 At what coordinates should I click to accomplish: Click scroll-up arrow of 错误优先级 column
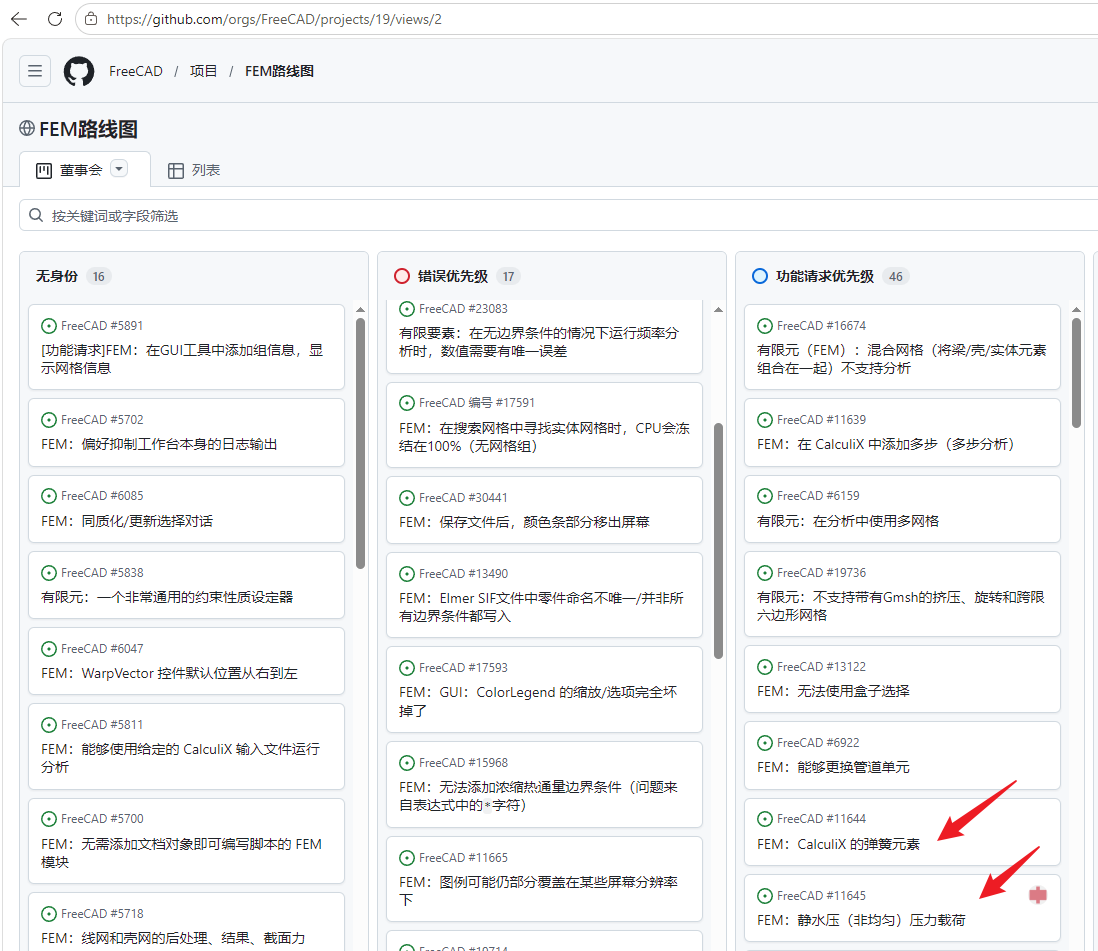[718, 310]
